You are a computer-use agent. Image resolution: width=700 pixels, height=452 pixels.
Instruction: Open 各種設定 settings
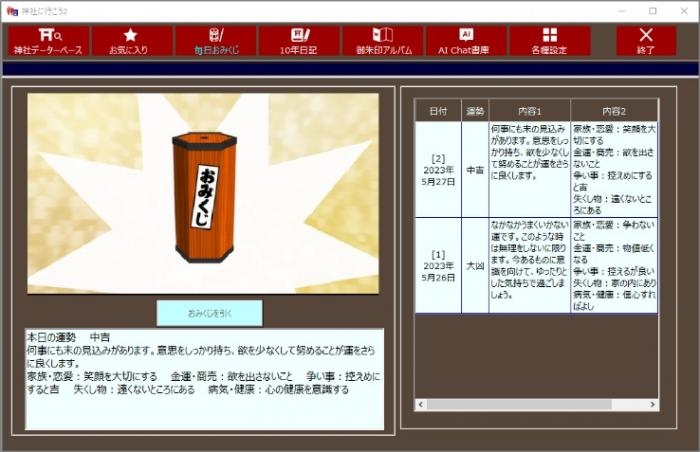point(549,41)
